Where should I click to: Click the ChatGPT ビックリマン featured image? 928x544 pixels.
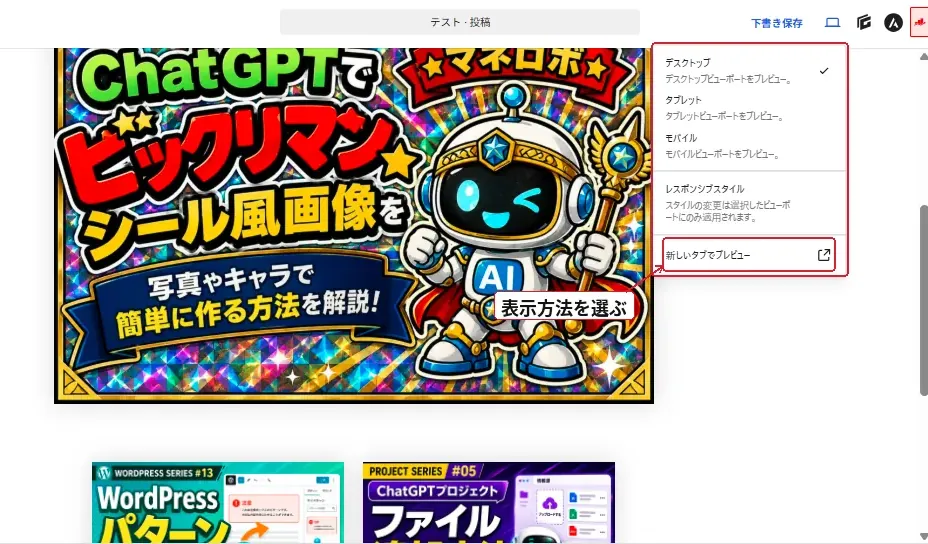354,226
